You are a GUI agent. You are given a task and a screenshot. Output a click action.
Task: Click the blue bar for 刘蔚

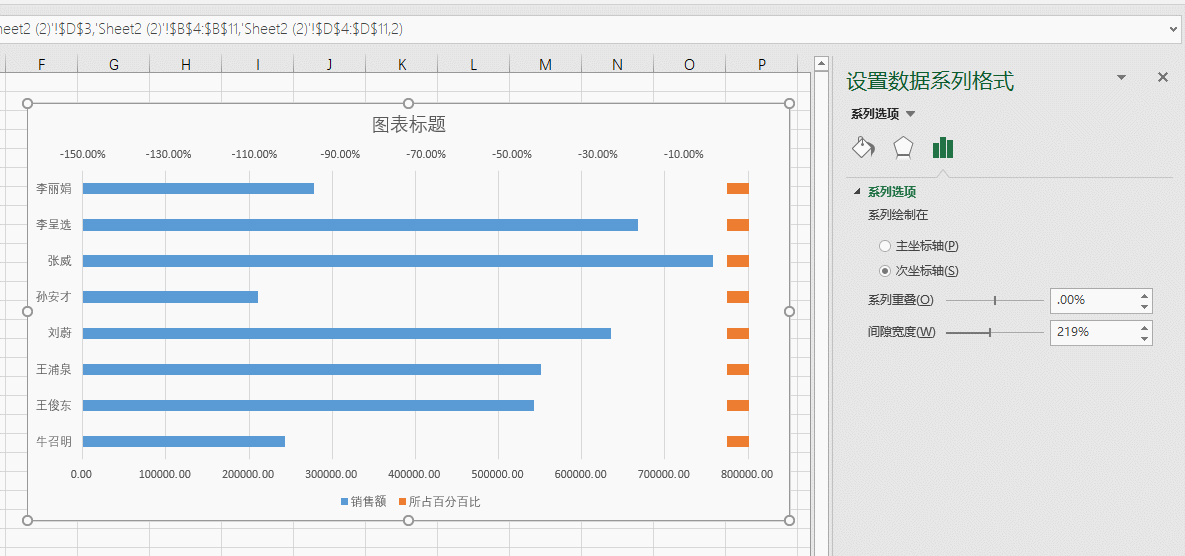click(346, 333)
